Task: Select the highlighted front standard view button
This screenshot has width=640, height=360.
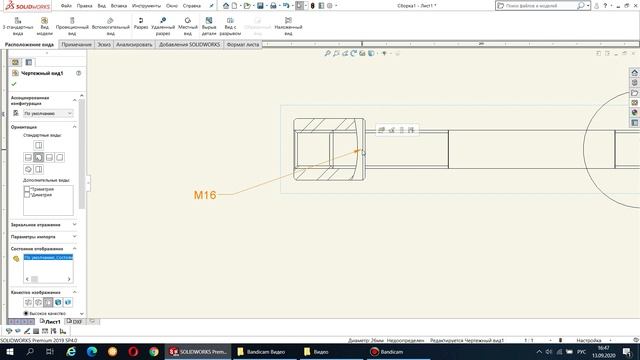Action: 38,157
